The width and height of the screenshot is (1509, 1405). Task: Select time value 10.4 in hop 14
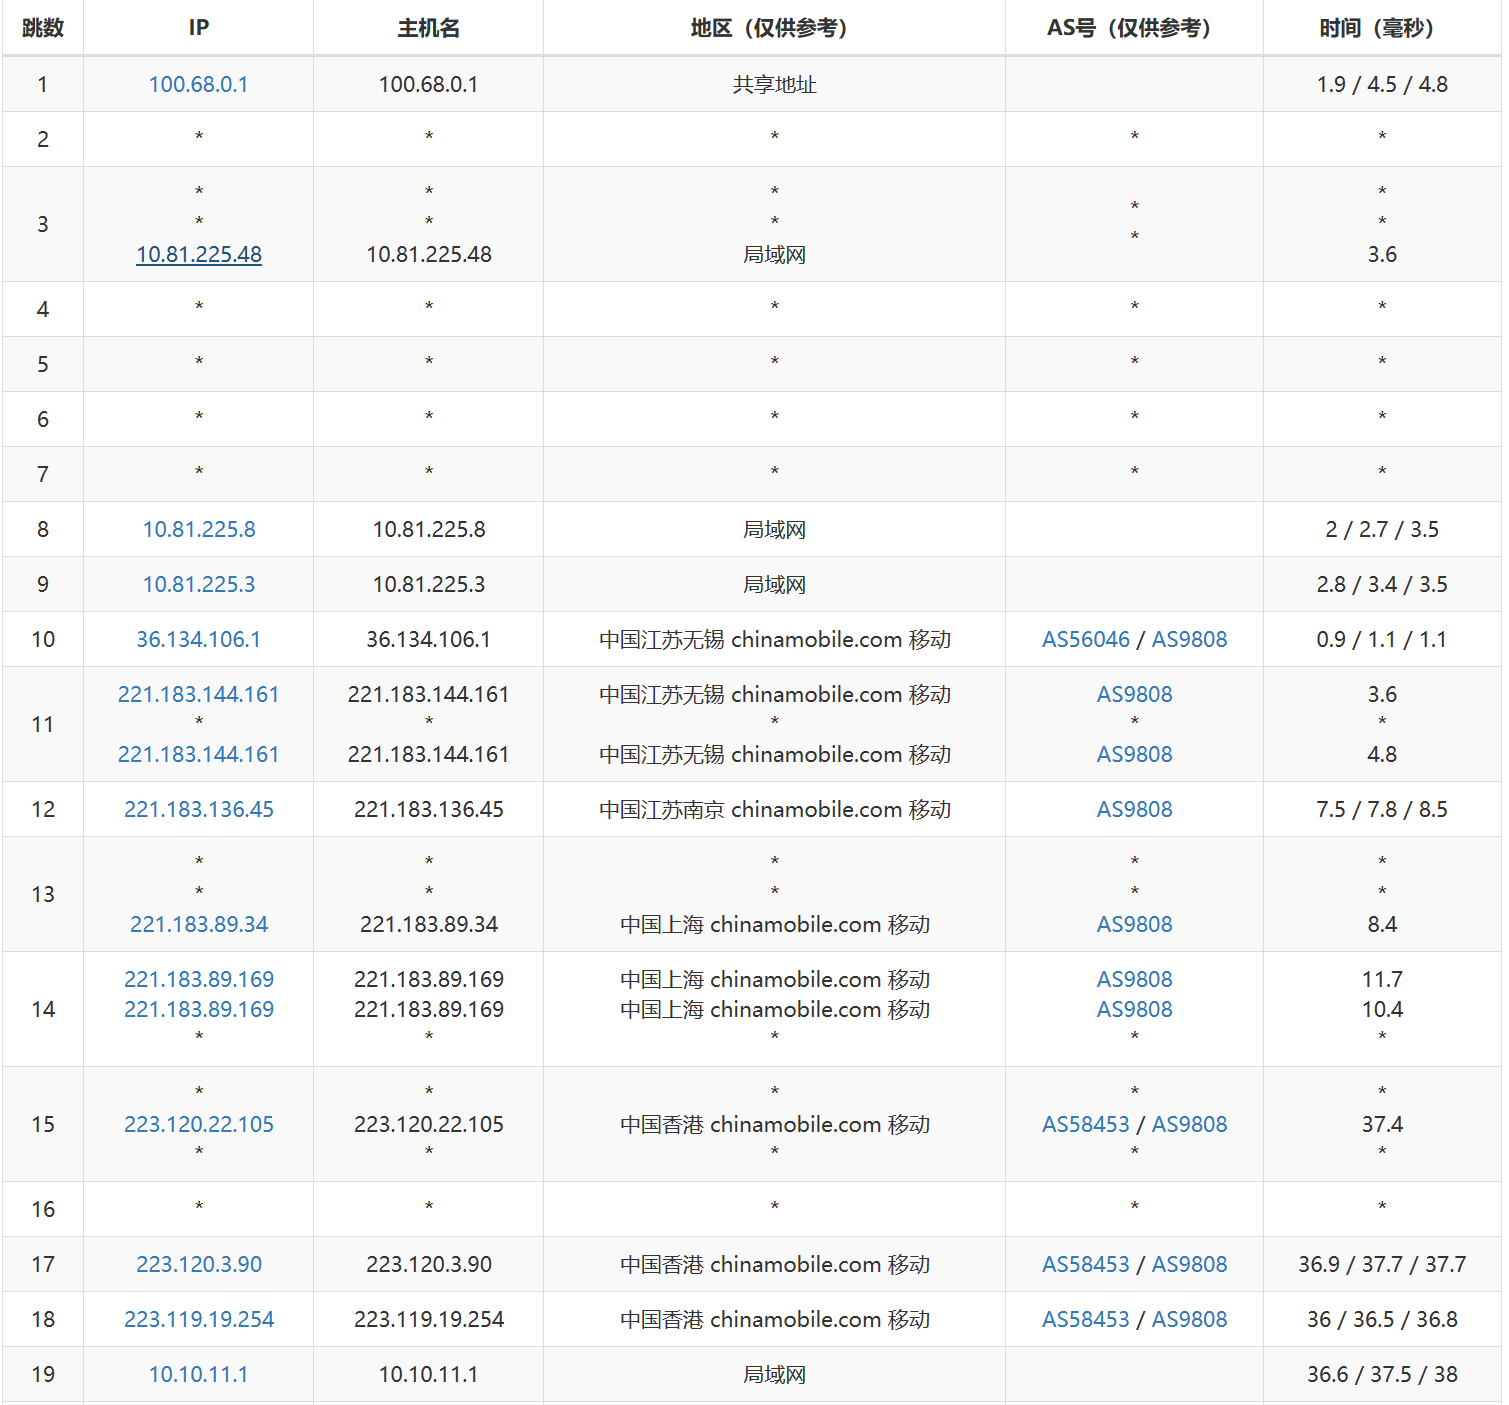pyautogui.click(x=1382, y=1009)
